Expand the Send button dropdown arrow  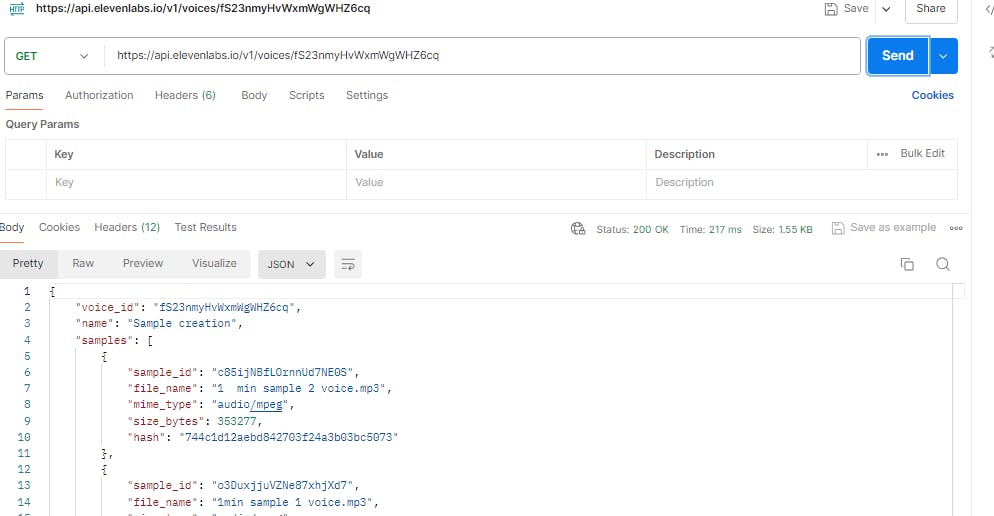coord(944,56)
